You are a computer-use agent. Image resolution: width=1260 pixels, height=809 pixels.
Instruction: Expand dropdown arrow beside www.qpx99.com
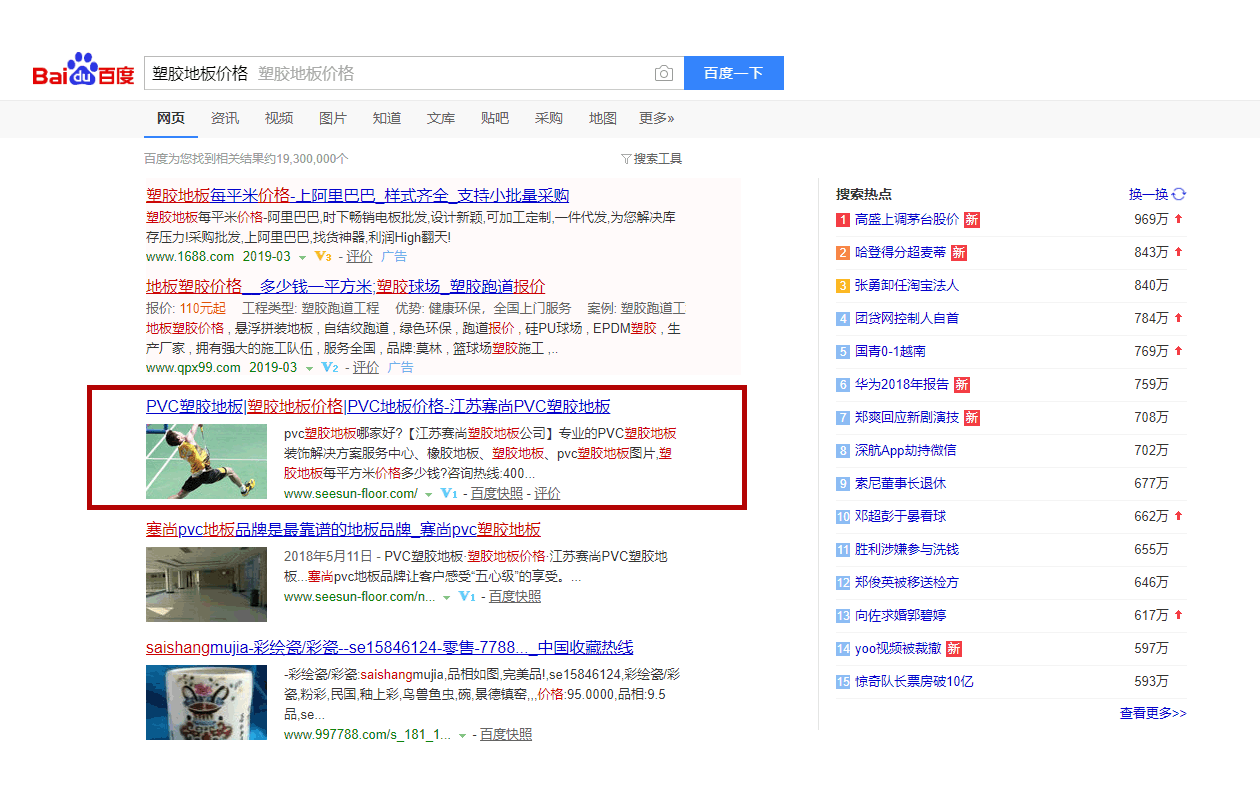(x=309, y=368)
